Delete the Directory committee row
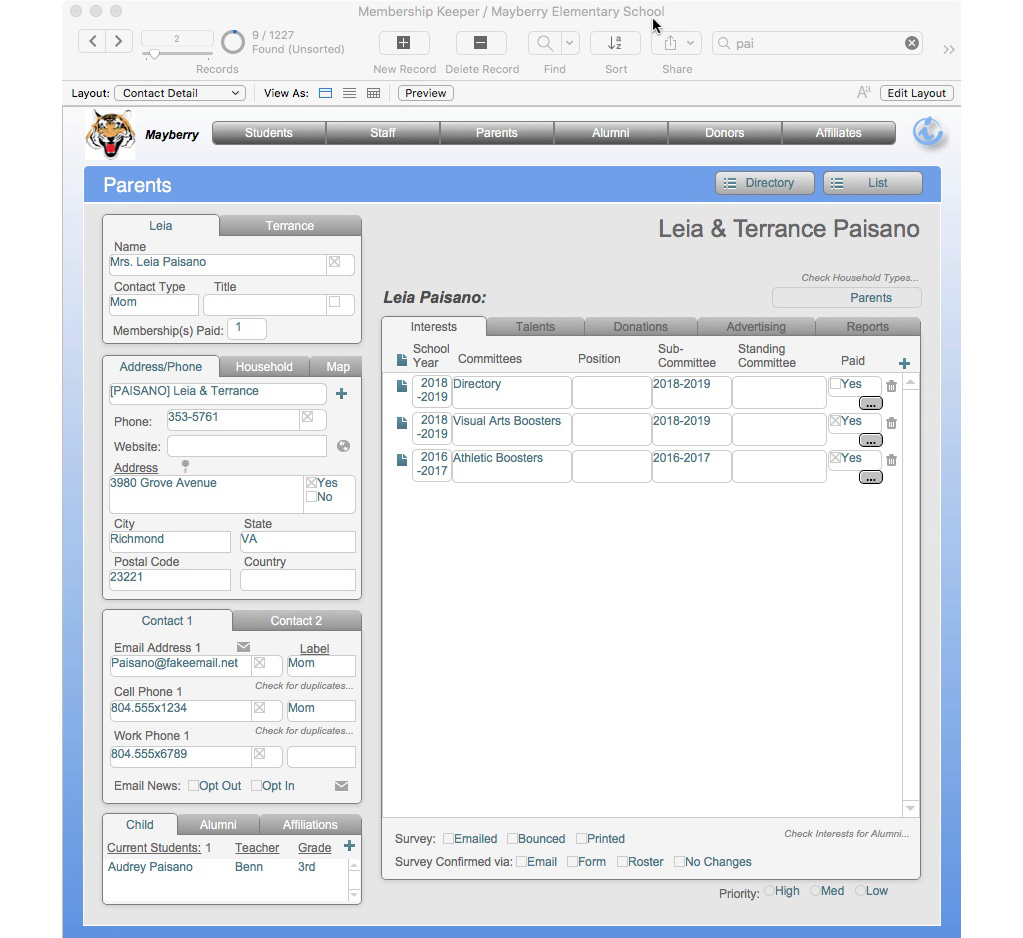The image size is (1023, 938). pos(891,386)
